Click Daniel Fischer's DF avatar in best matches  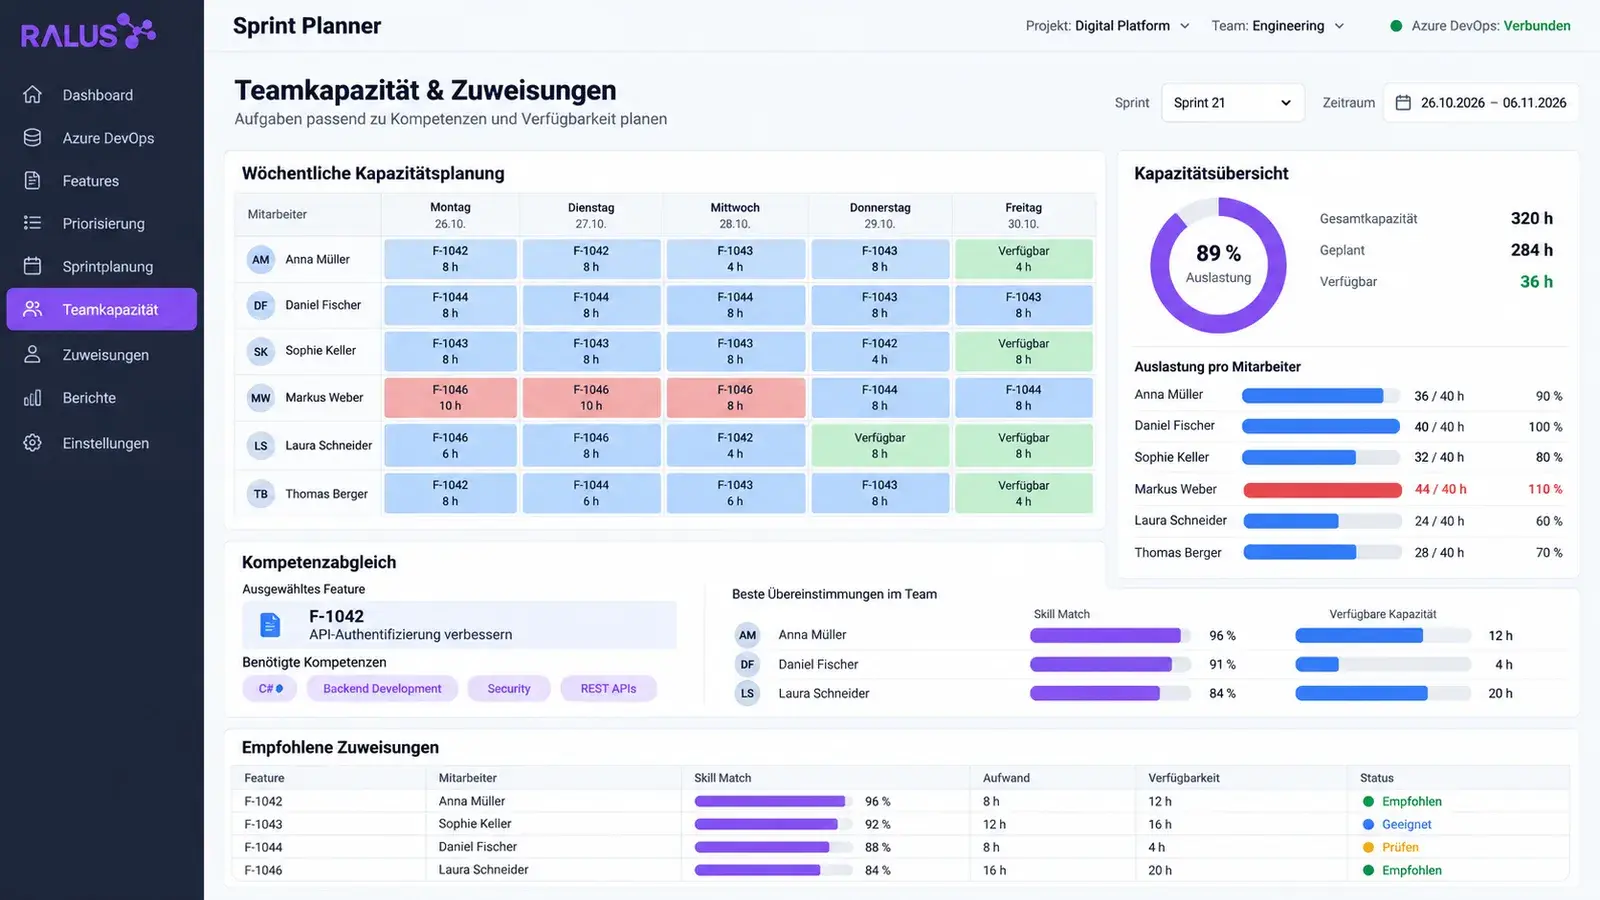[747, 664]
